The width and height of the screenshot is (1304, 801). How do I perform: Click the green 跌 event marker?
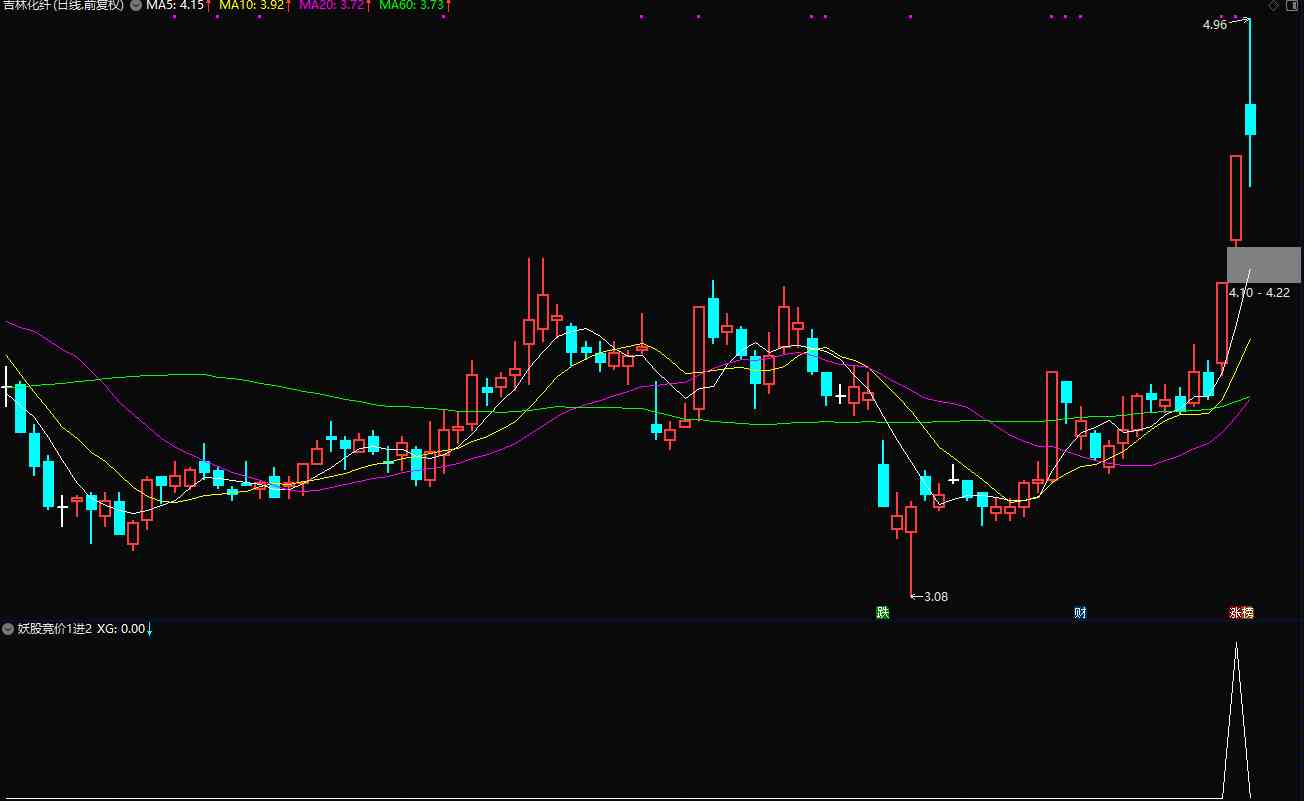click(x=882, y=612)
